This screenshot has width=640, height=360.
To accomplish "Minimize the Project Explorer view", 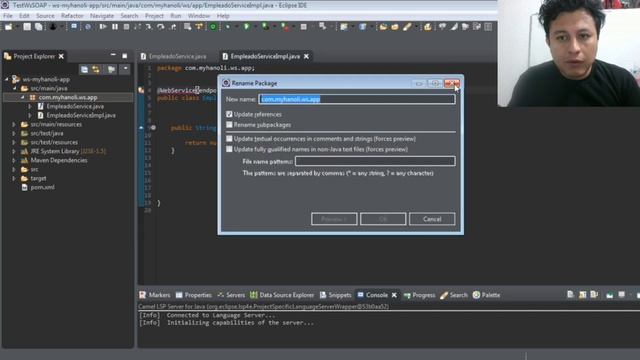I will pyautogui.click(x=113, y=56).
